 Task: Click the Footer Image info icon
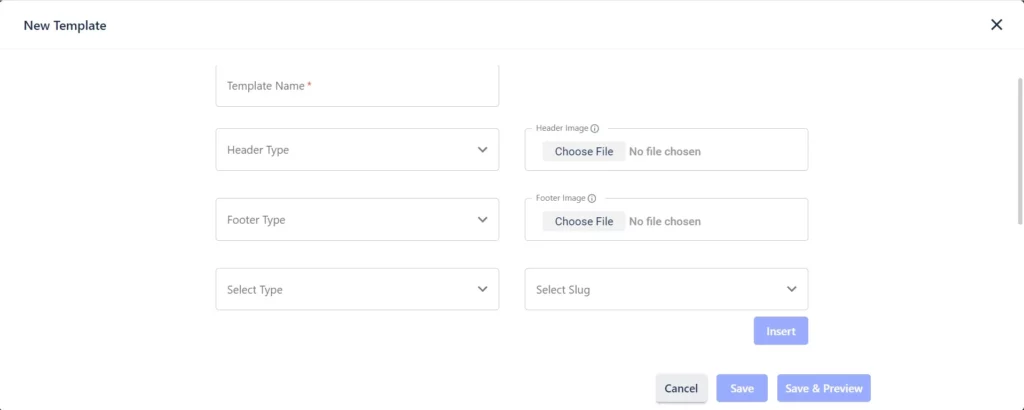pyautogui.click(x=592, y=198)
